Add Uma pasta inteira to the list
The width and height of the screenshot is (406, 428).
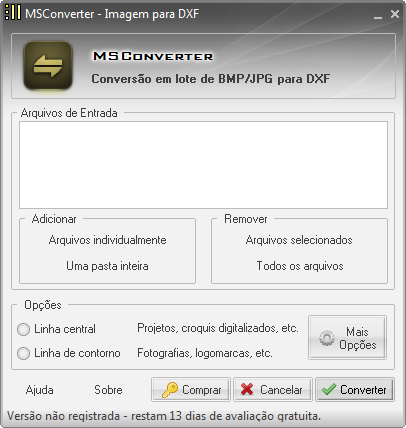tap(107, 266)
